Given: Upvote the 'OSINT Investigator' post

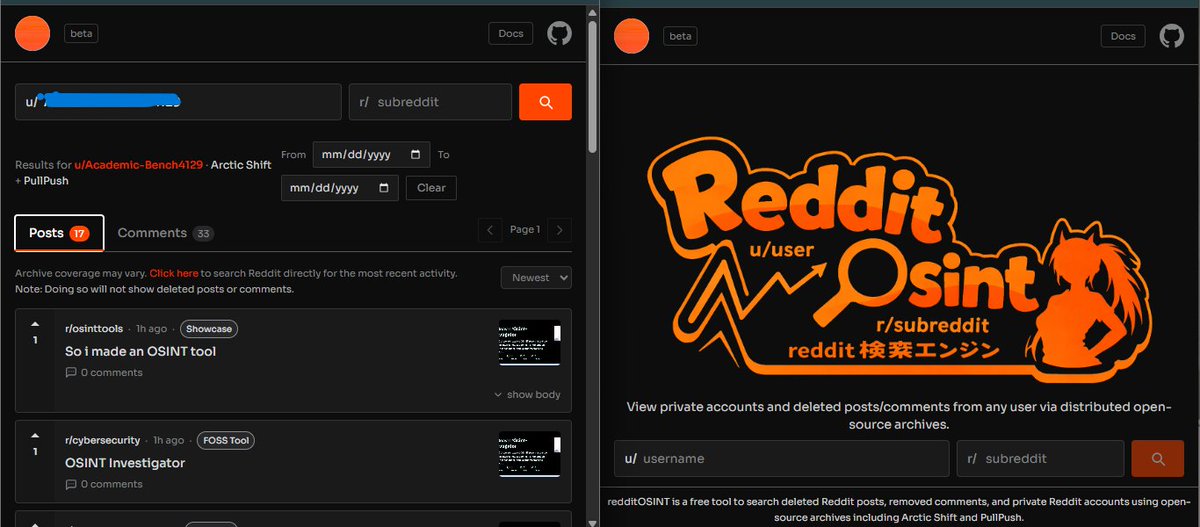Looking at the screenshot, I should [35, 436].
